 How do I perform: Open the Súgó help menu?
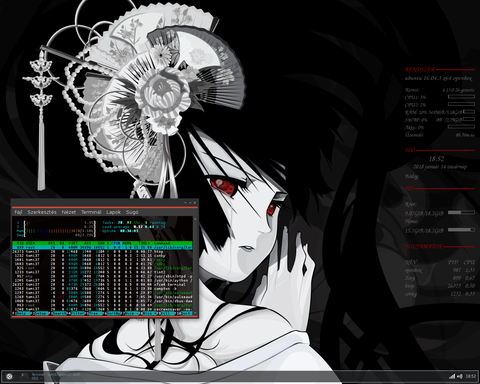132,212
